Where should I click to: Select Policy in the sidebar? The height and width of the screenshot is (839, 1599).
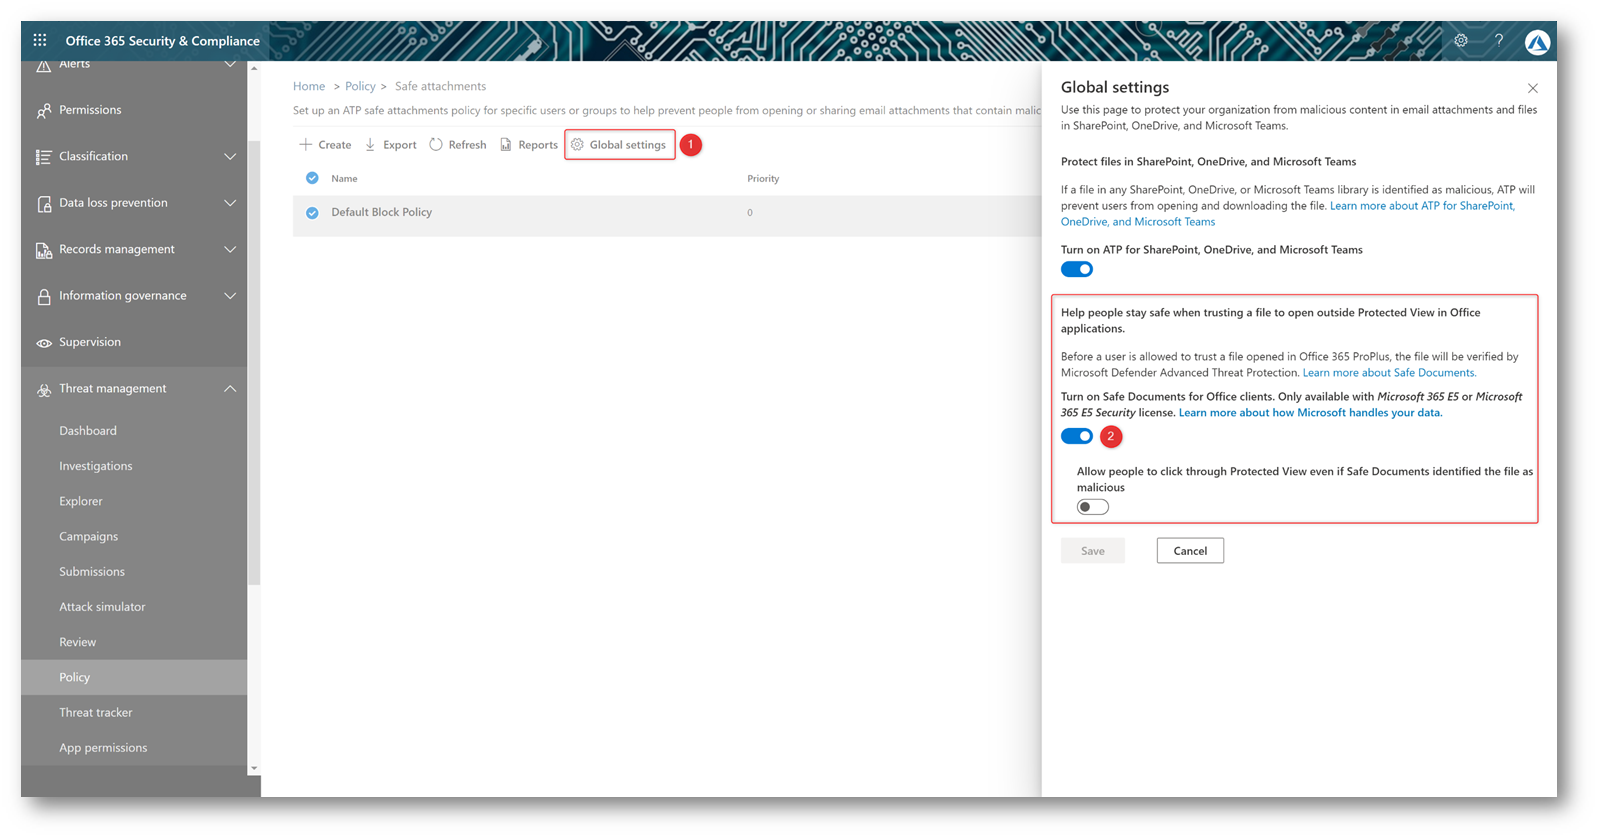pos(134,677)
